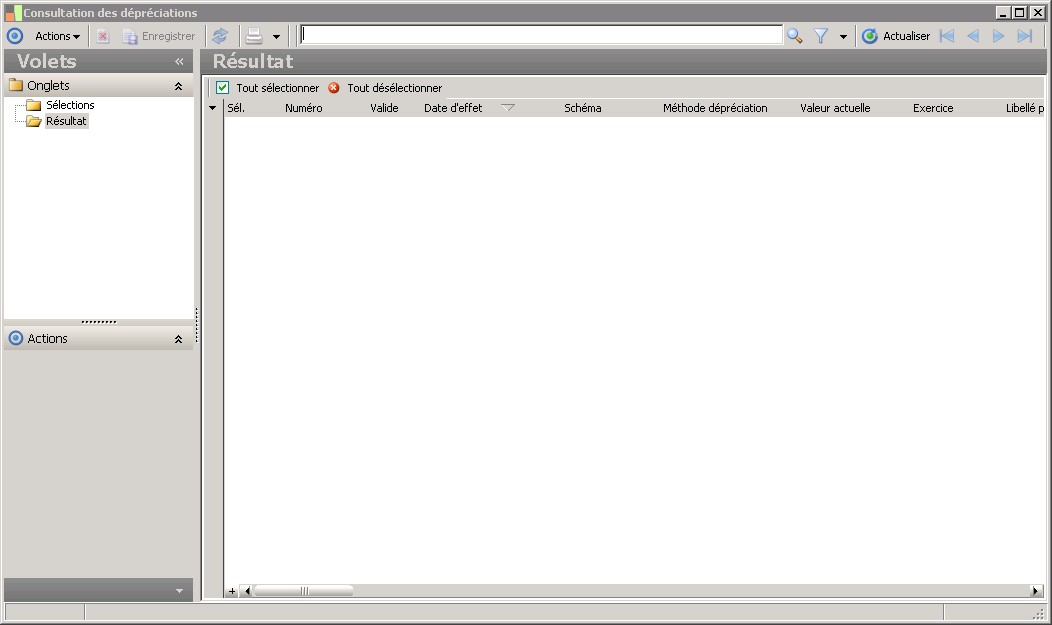The width and height of the screenshot is (1052, 625).
Task: Go to previous record arrow
Action: pyautogui.click(x=973, y=36)
